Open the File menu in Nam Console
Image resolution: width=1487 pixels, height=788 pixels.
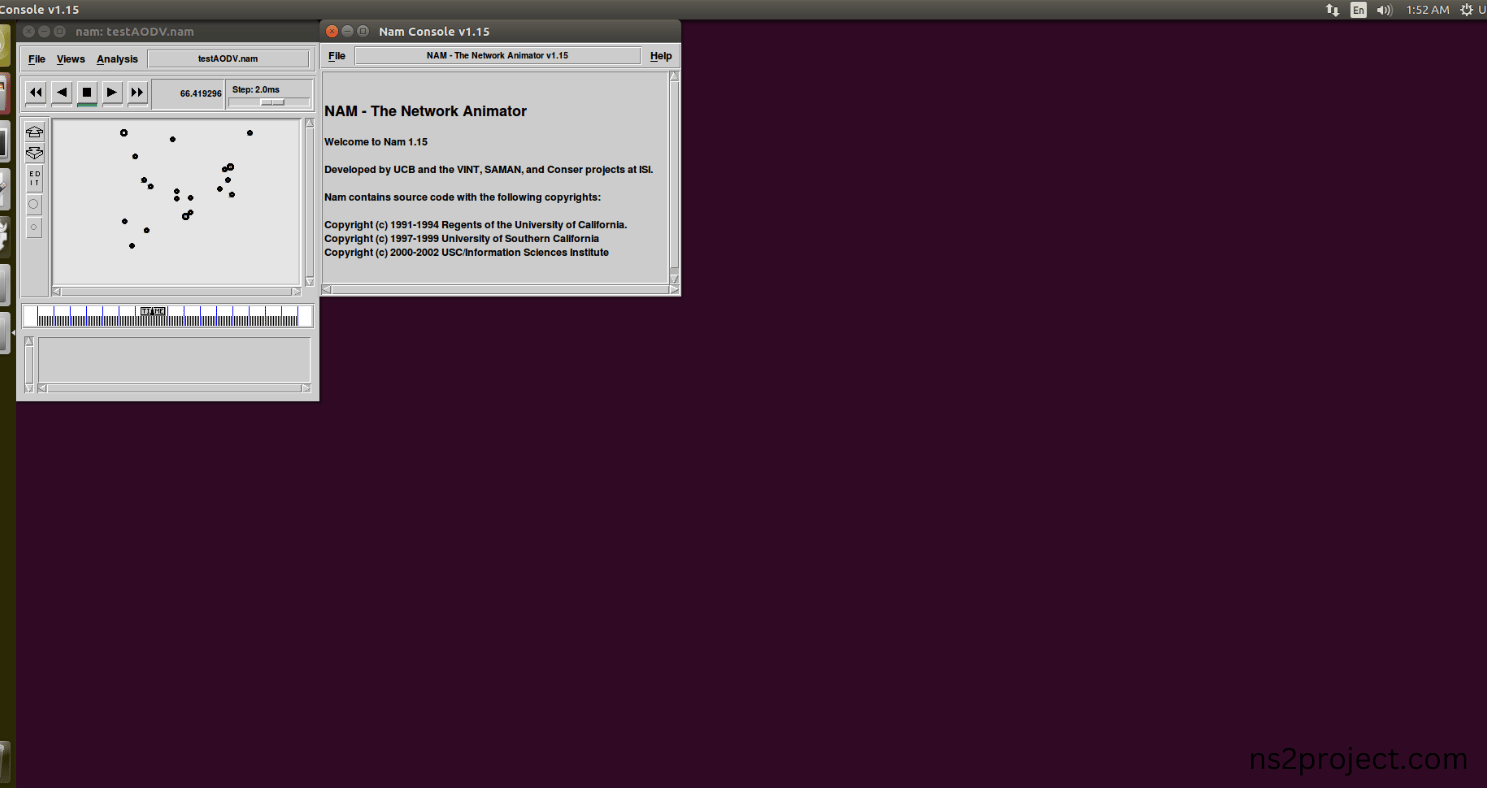pos(337,56)
